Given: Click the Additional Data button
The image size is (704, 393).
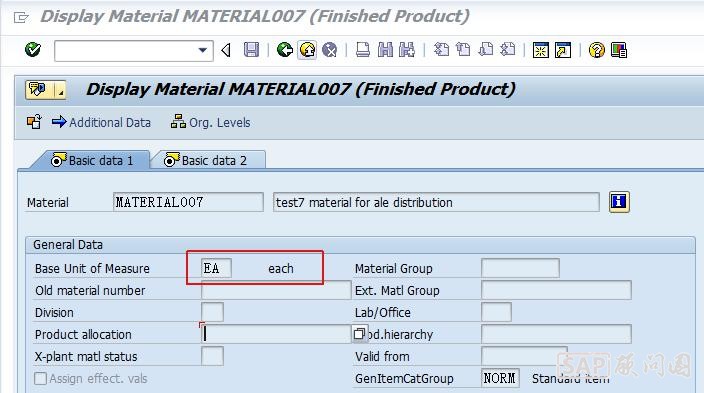Looking at the screenshot, I should point(101,123).
